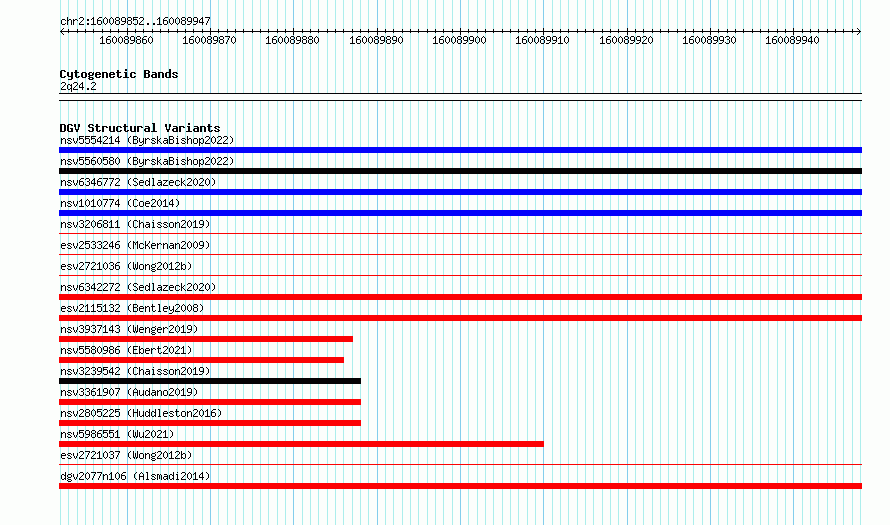Click the nsv5560580 (ByrskaBishop2022) label
890x525 pixels.
tap(147, 161)
